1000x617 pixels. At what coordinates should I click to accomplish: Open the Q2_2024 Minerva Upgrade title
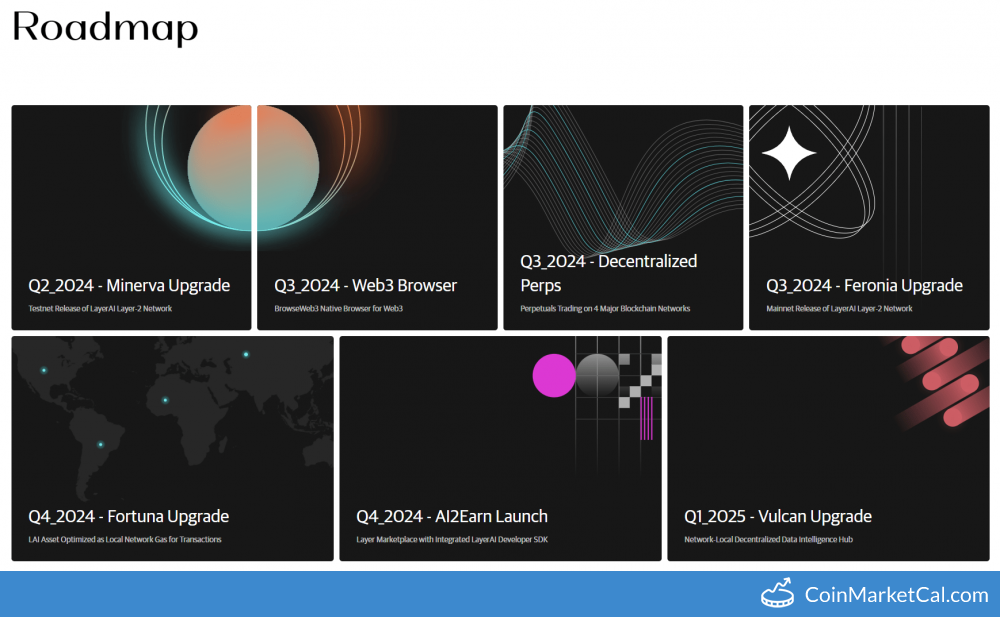[129, 285]
